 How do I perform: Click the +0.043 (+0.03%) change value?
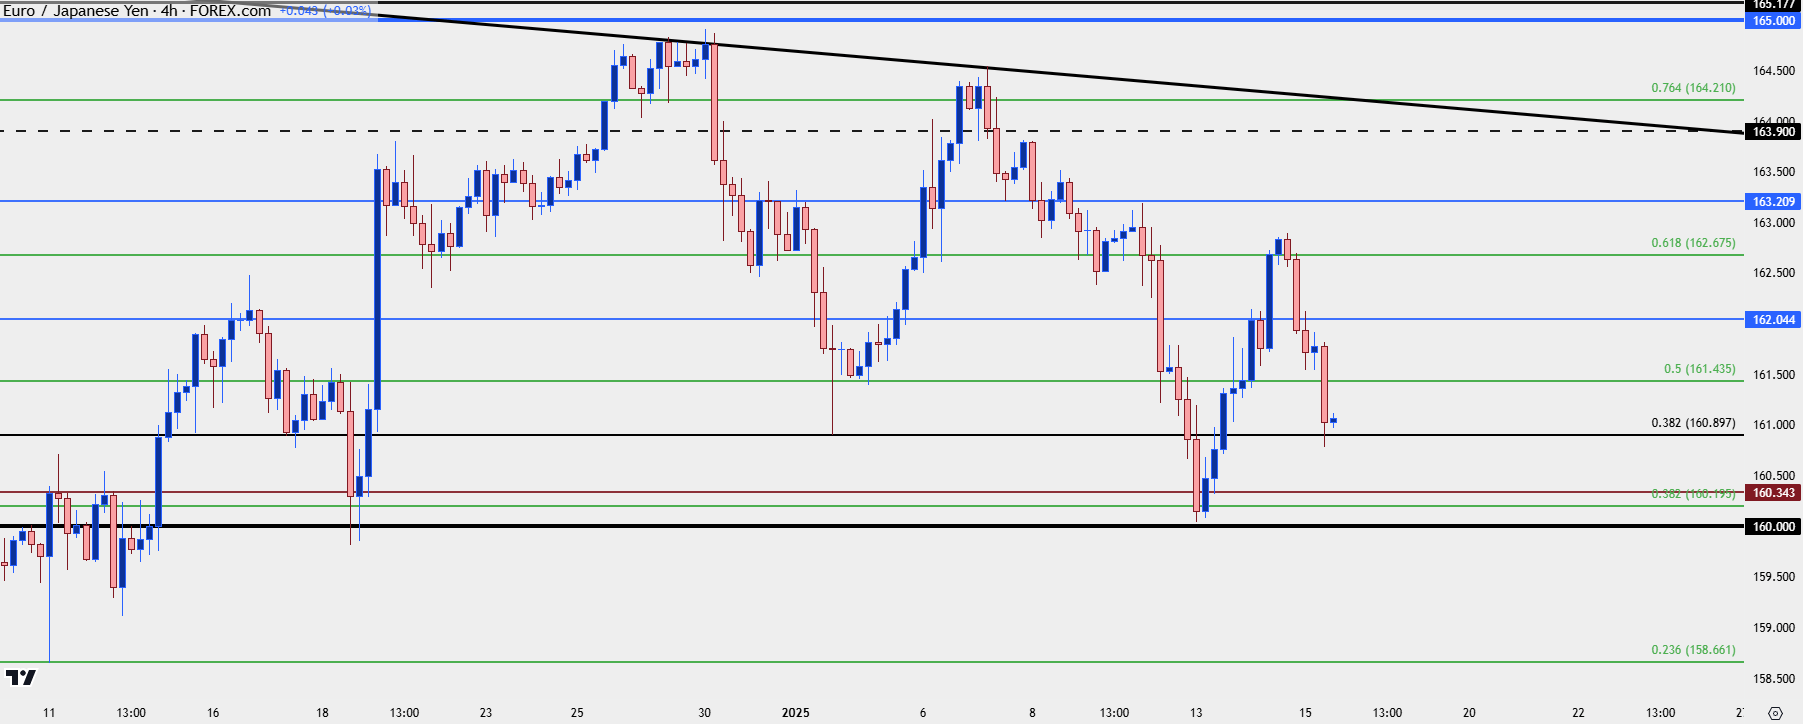326,11
